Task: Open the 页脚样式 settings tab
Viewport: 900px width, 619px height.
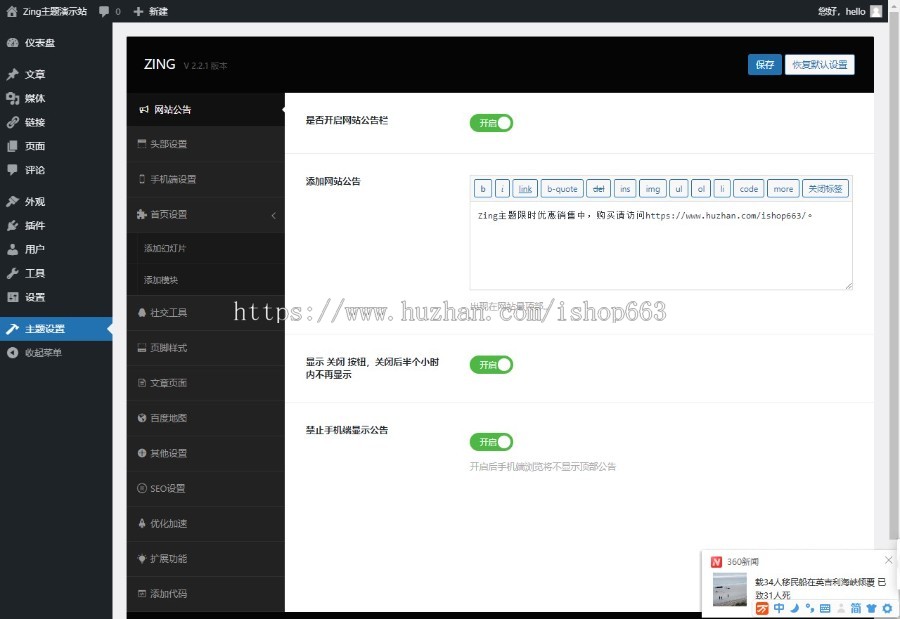Action: pos(205,347)
